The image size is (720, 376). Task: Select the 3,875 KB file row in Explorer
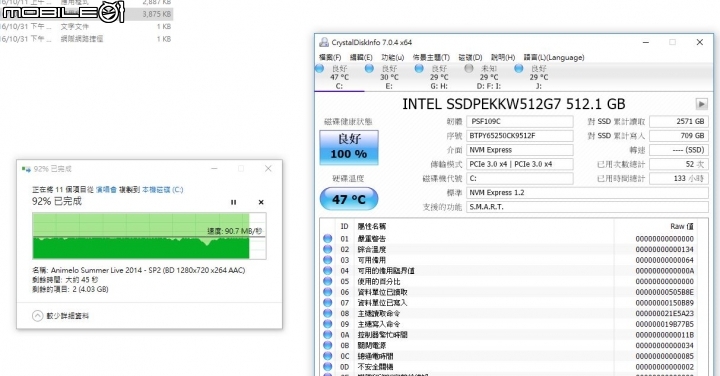[x=86, y=14]
